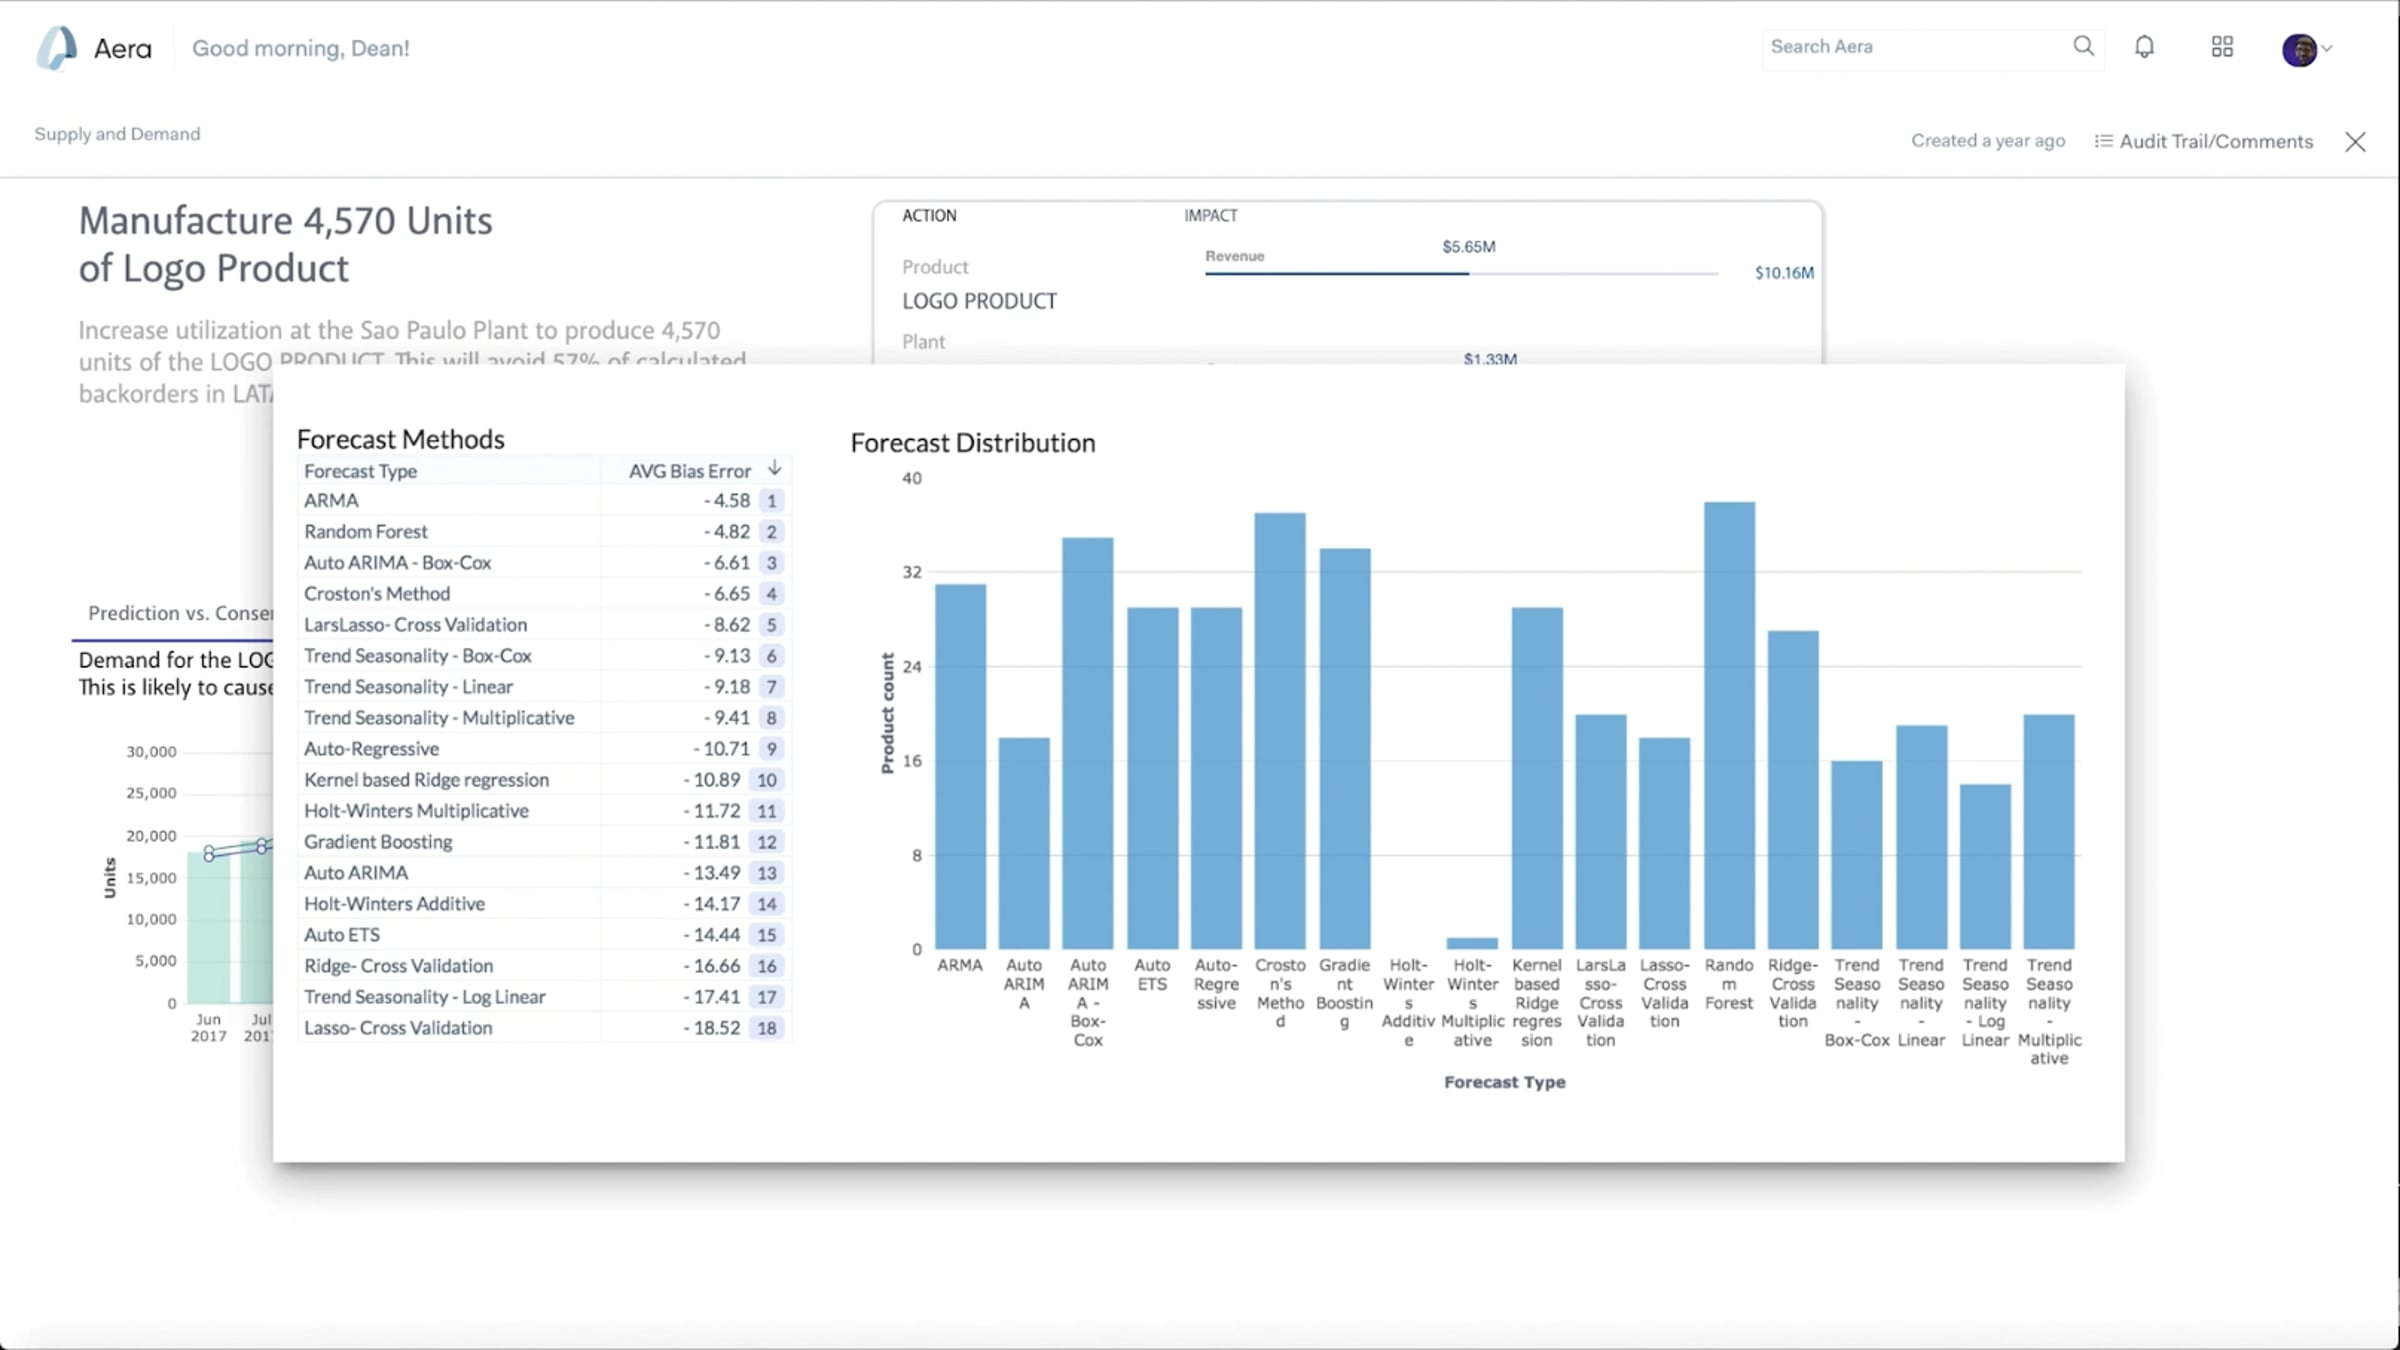Click the search magnifier icon
The width and height of the screenshot is (2400, 1350).
[x=2083, y=46]
